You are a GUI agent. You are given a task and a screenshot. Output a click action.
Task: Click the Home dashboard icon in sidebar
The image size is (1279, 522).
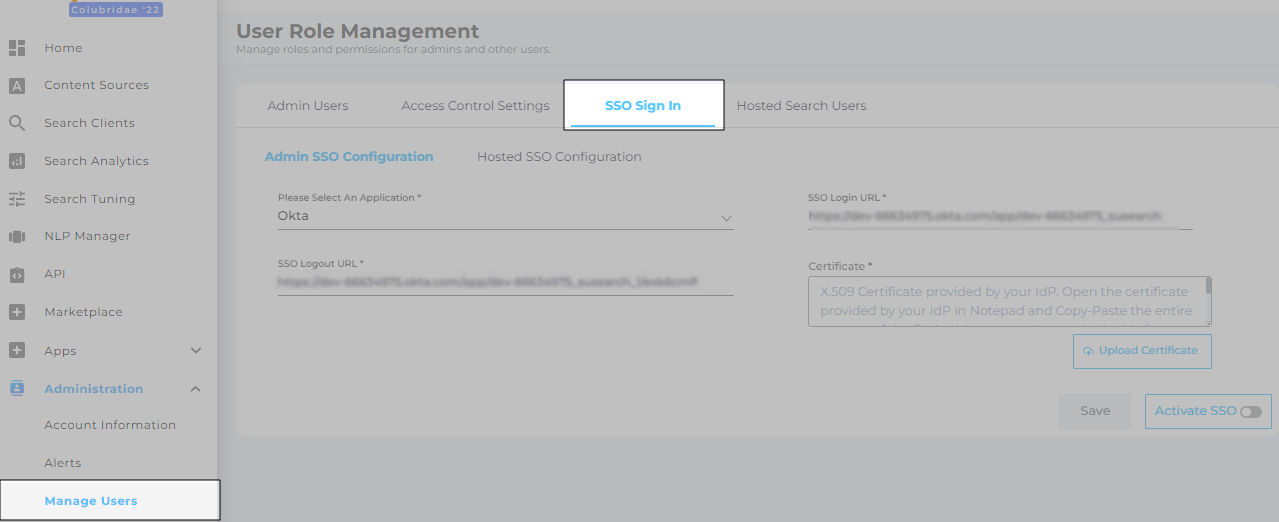[17, 48]
